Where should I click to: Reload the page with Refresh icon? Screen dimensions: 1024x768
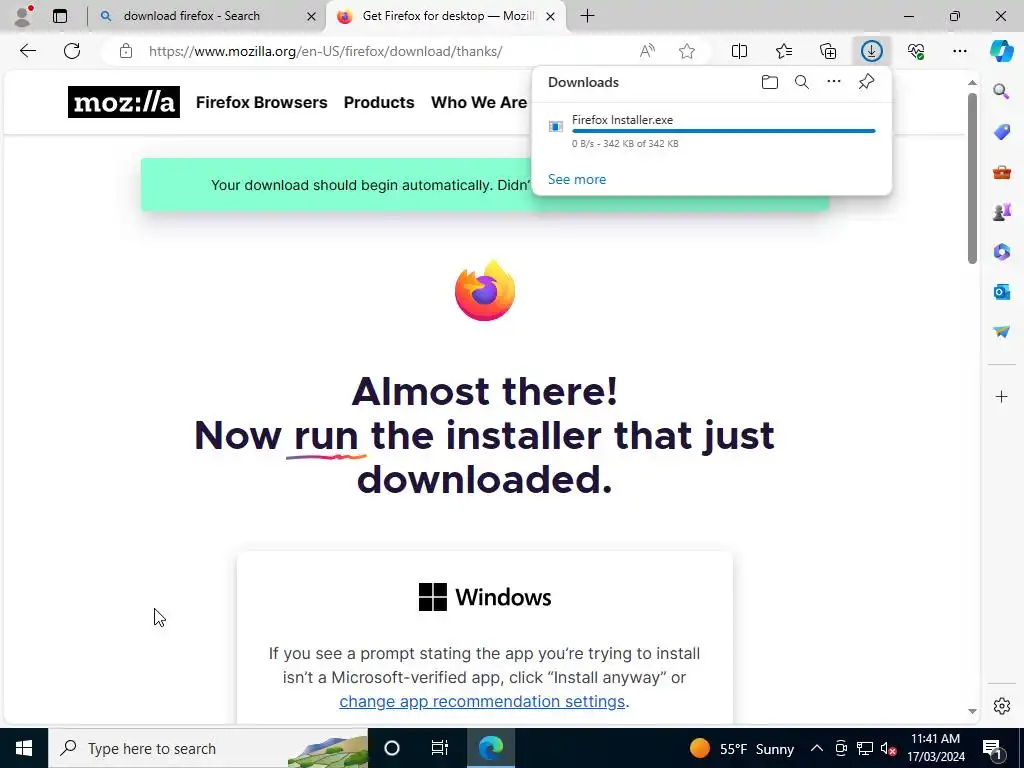(x=72, y=51)
